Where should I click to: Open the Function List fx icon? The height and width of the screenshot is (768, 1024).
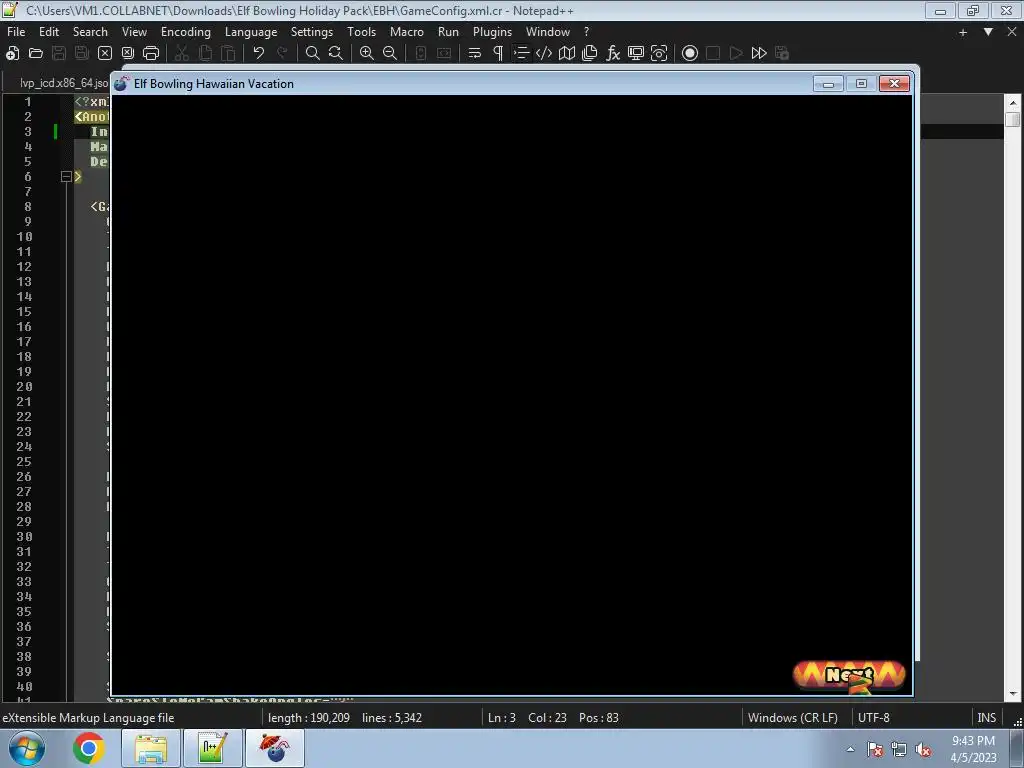(613, 54)
